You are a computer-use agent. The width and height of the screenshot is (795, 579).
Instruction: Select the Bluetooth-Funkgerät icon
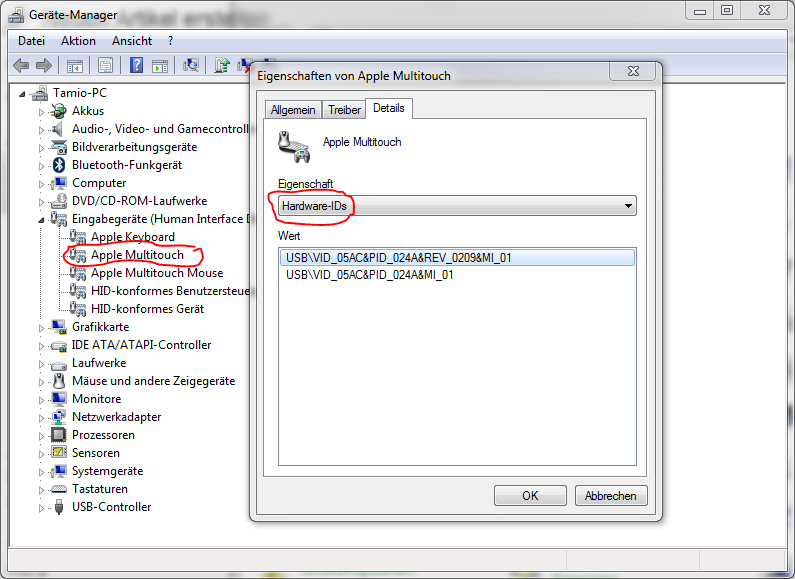59,165
